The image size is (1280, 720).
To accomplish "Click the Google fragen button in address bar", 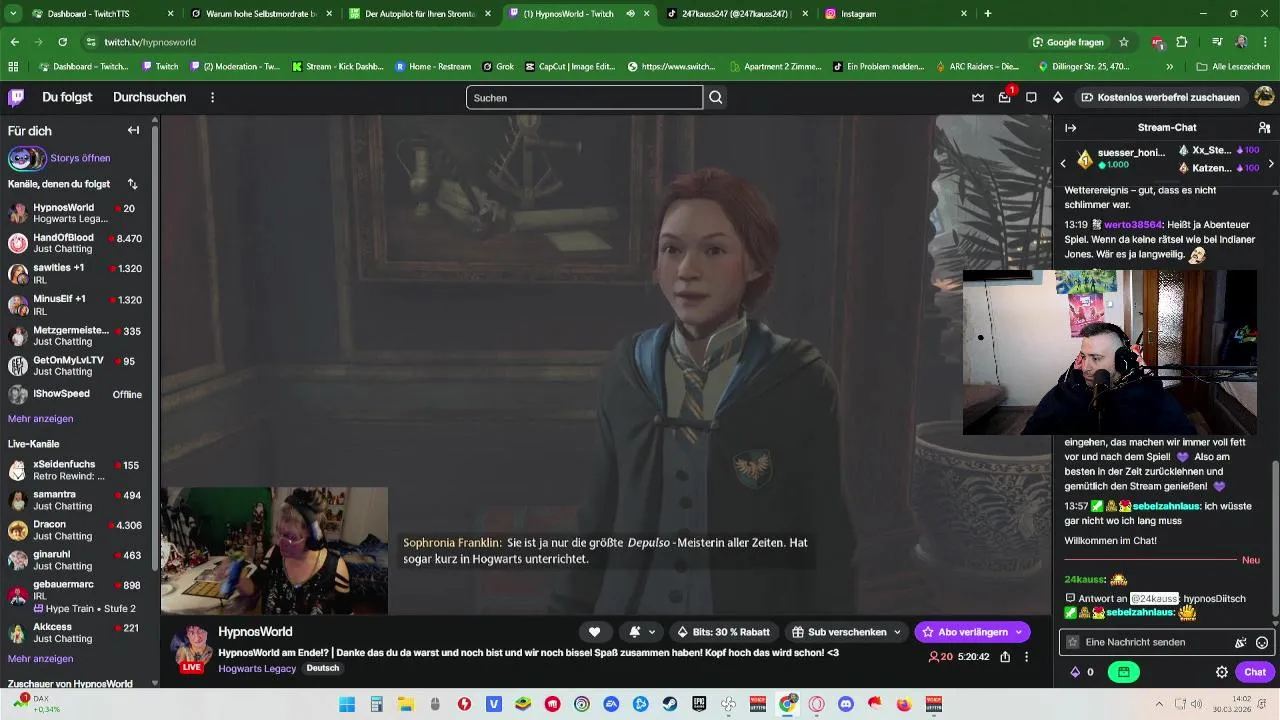I will coord(1068,42).
